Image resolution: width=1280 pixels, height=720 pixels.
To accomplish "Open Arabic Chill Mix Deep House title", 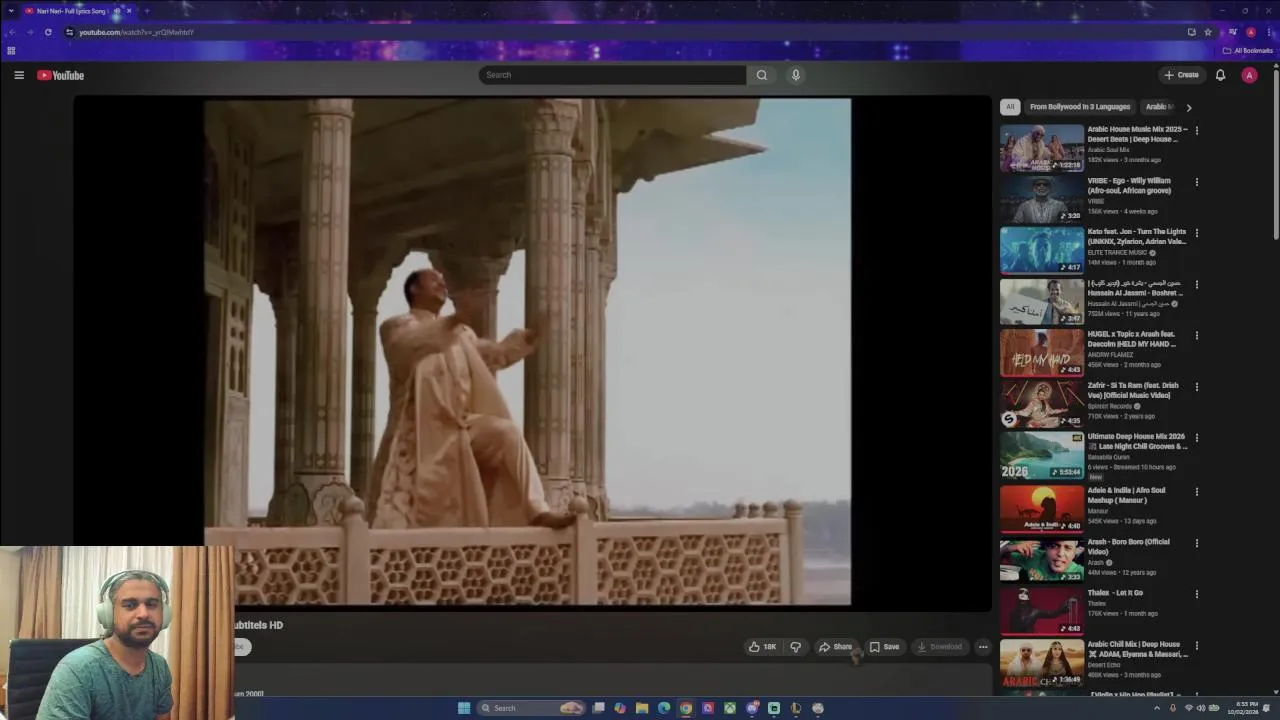I will (1138, 649).
